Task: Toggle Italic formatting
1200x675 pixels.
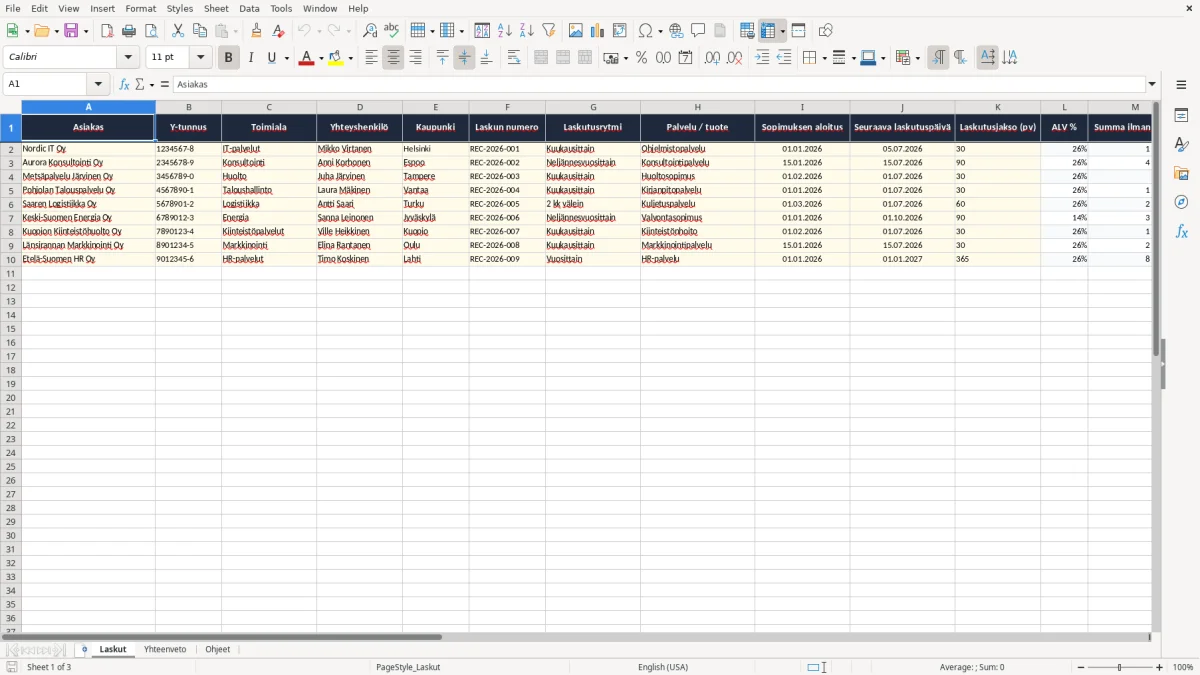Action: [250, 58]
